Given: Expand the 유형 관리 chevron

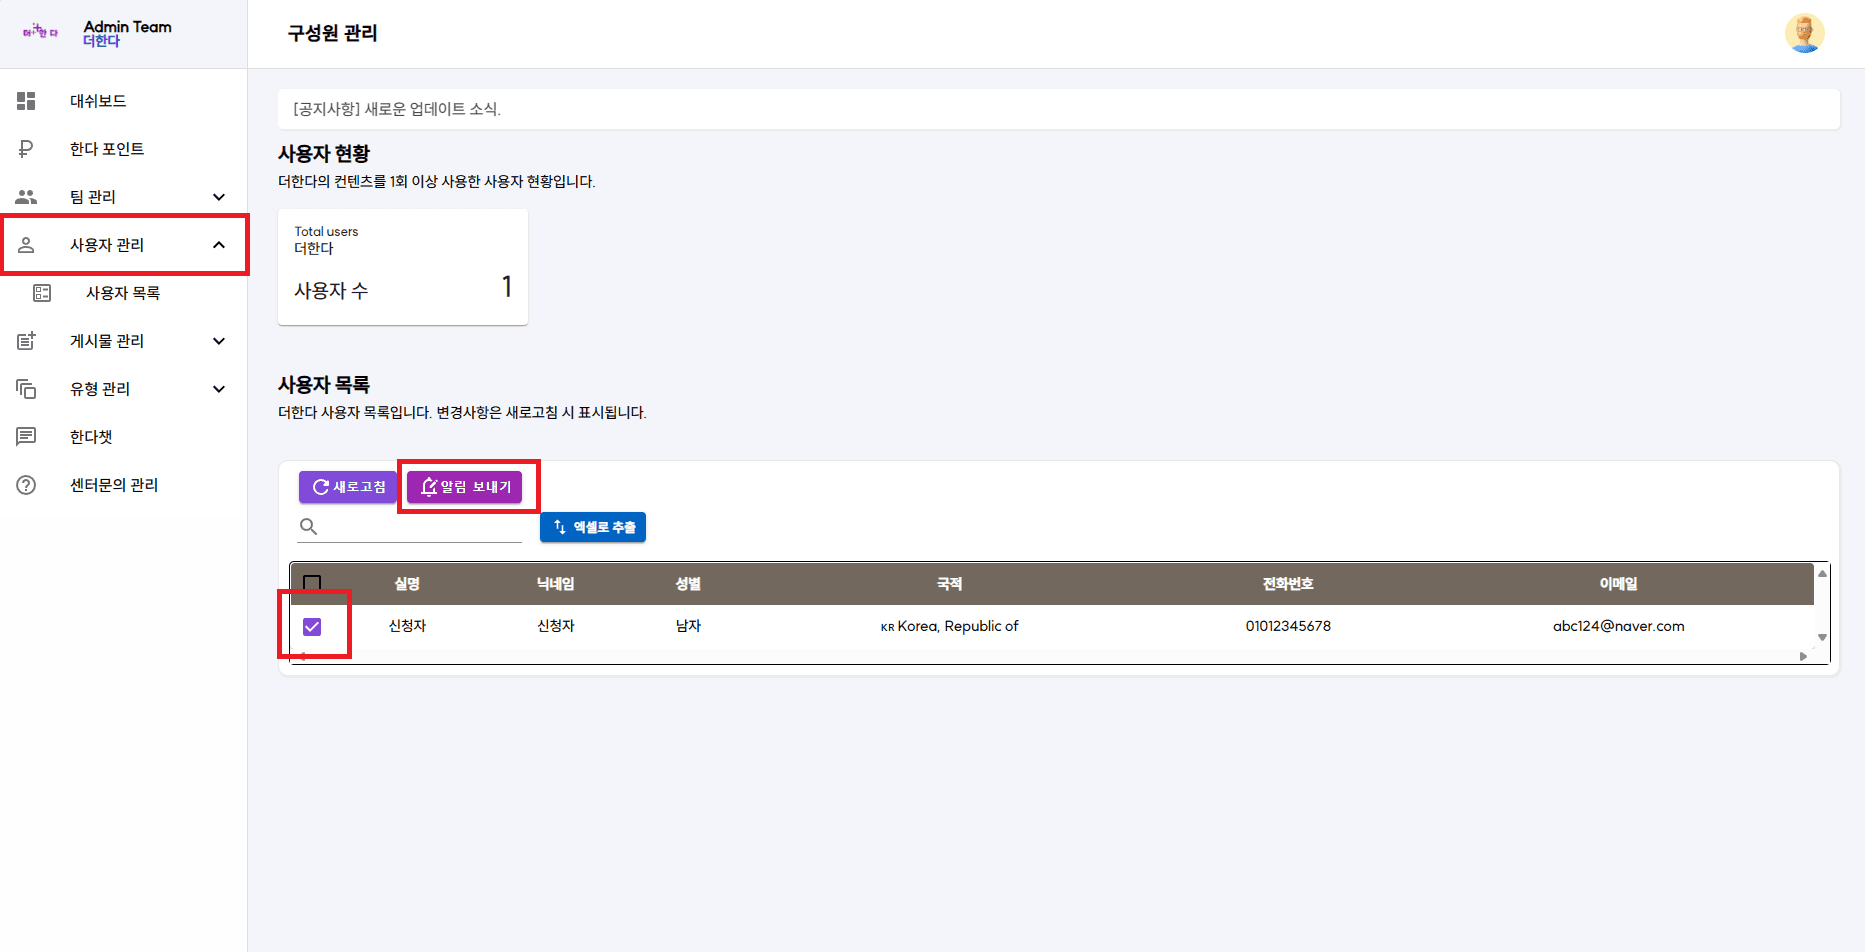Looking at the screenshot, I should point(219,389).
